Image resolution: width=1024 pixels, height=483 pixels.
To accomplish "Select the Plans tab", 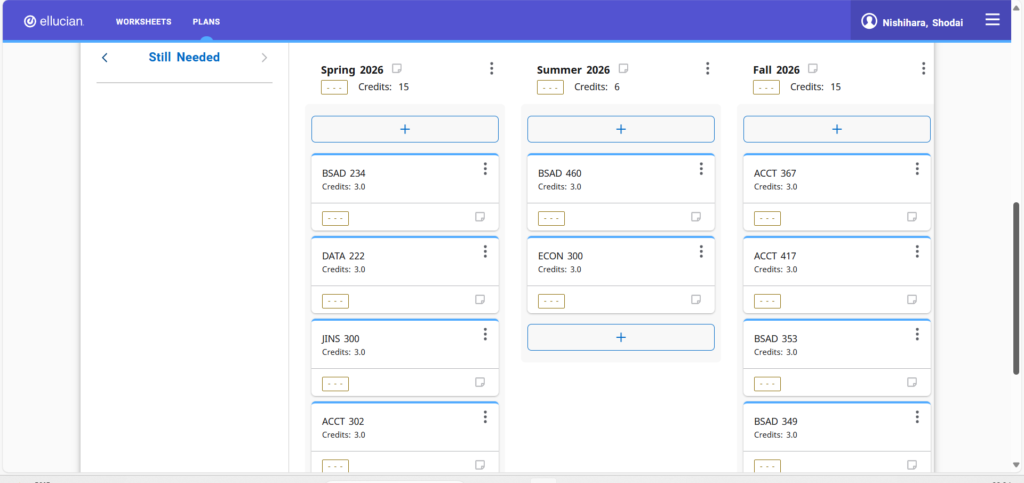I will [206, 21].
